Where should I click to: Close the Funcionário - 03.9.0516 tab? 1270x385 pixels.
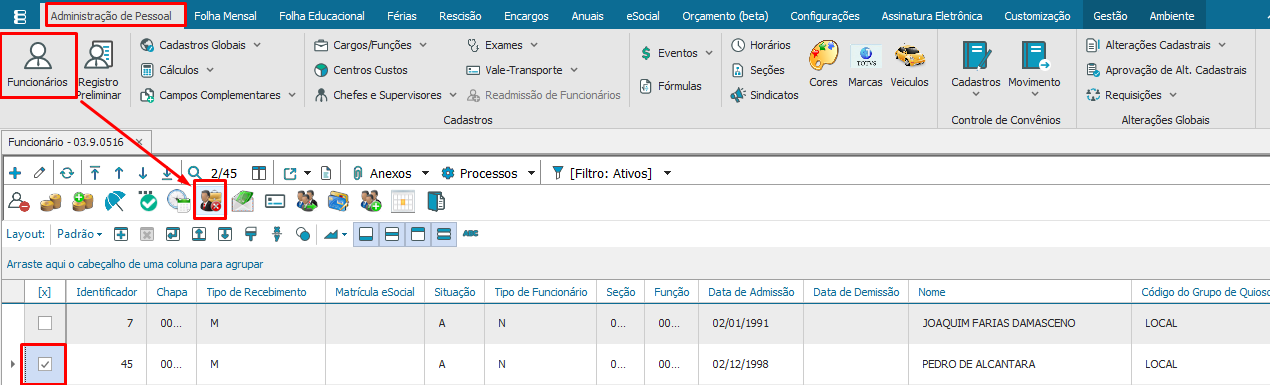click(139, 142)
